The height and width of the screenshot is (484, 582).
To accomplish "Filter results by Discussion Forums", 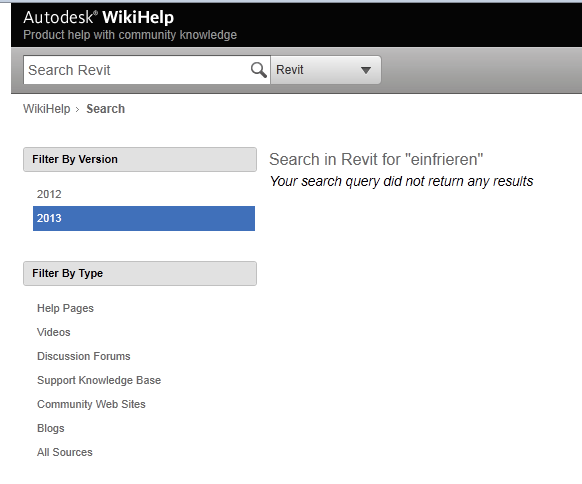I will coord(84,356).
